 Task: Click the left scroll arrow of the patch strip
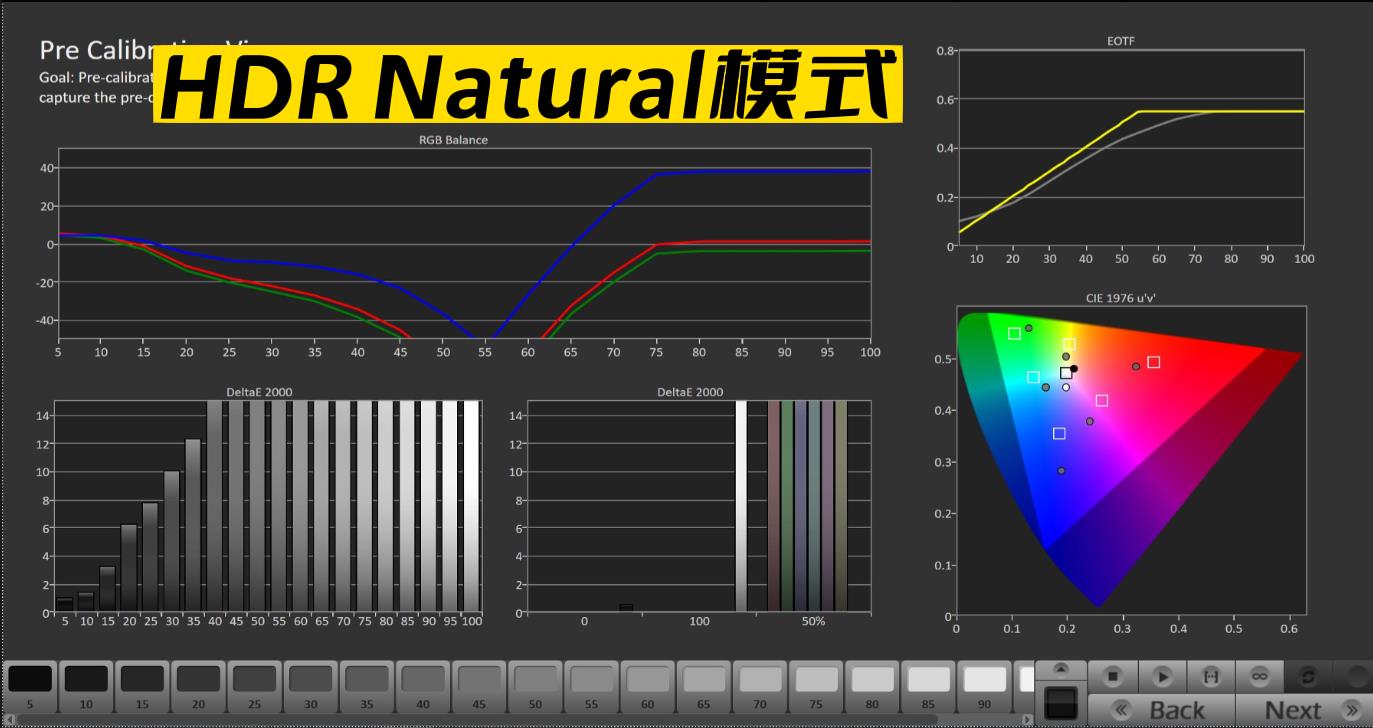(9, 719)
